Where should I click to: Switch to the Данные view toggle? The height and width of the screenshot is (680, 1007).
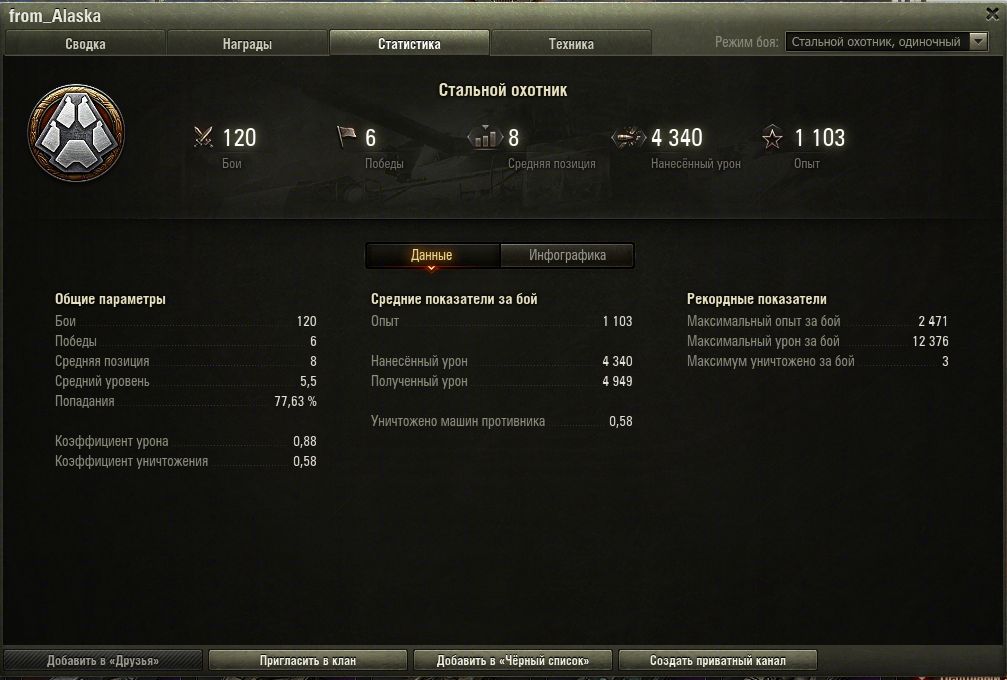(432, 255)
